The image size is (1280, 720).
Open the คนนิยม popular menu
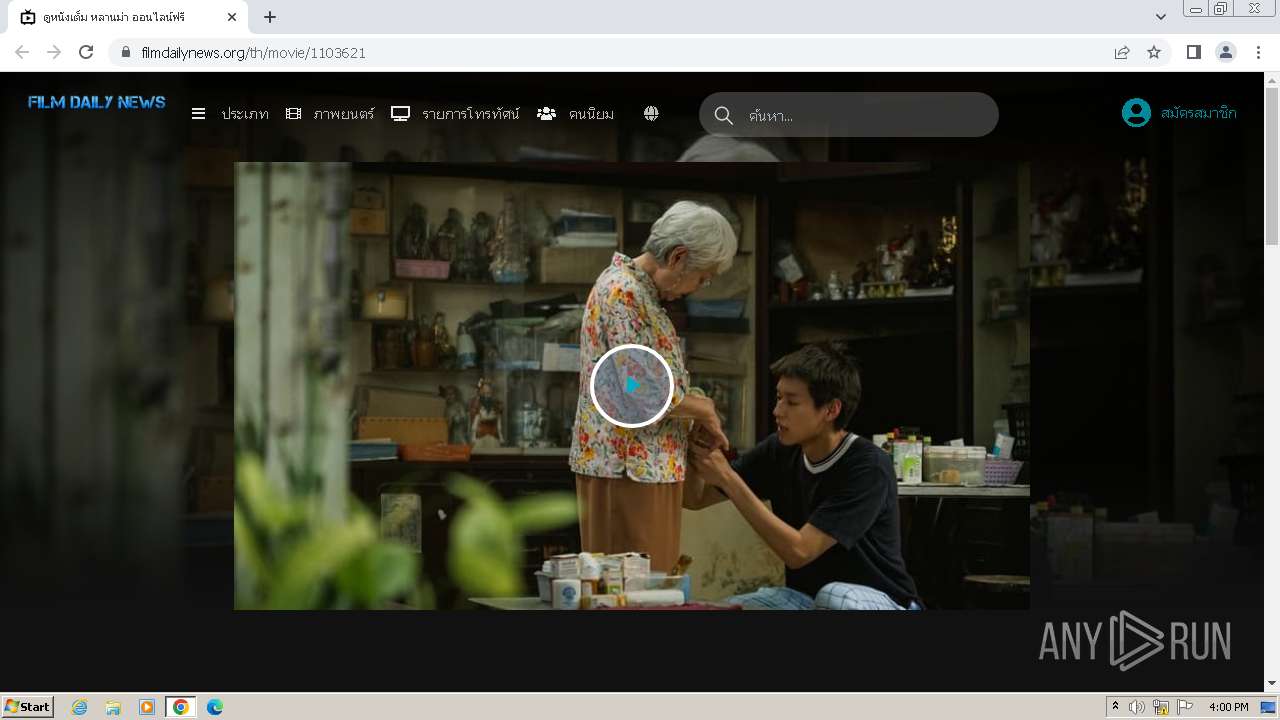click(576, 114)
